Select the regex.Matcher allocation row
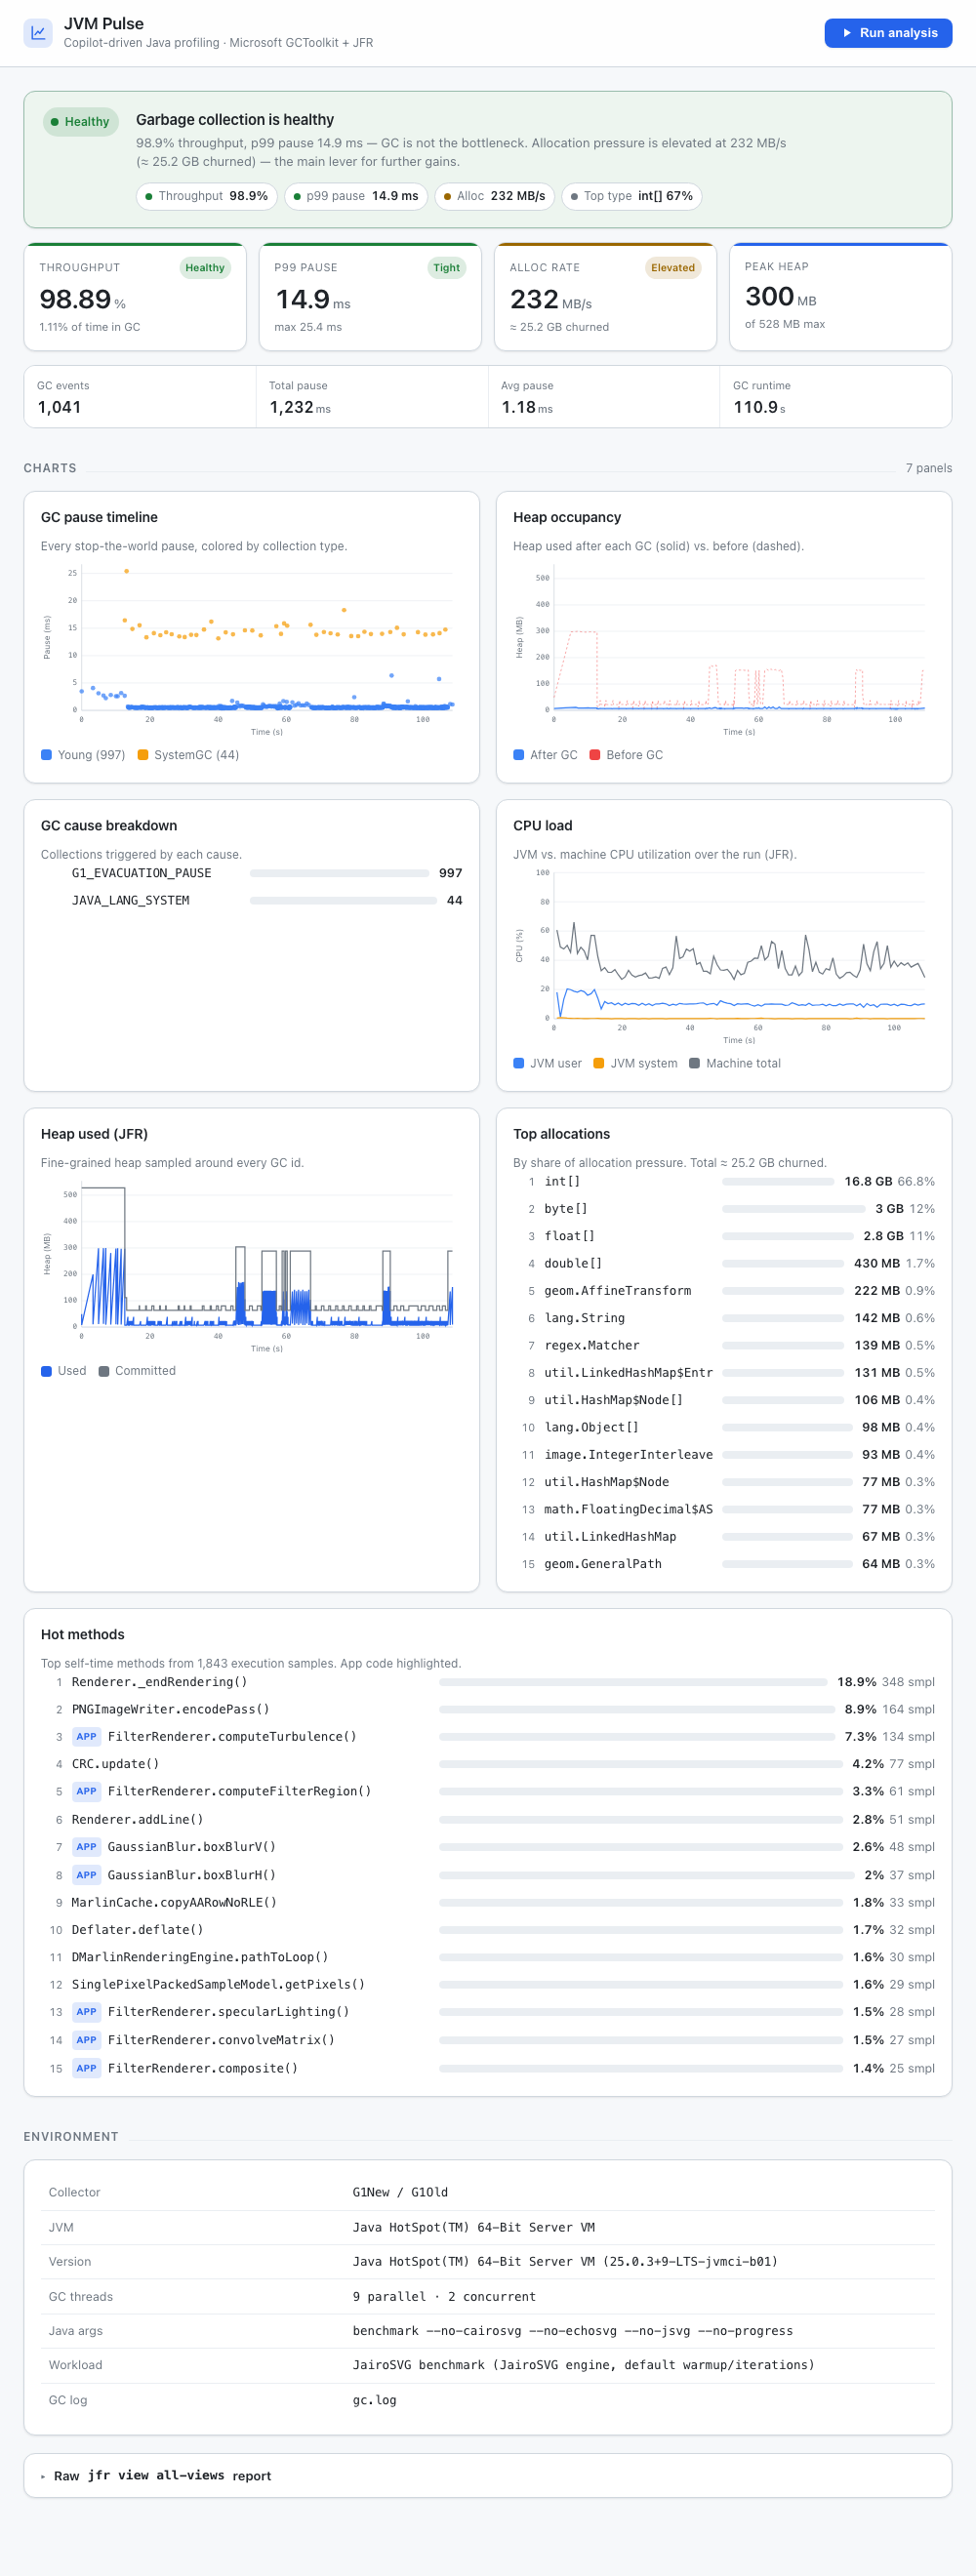976x2576 pixels. pyautogui.click(x=724, y=1345)
